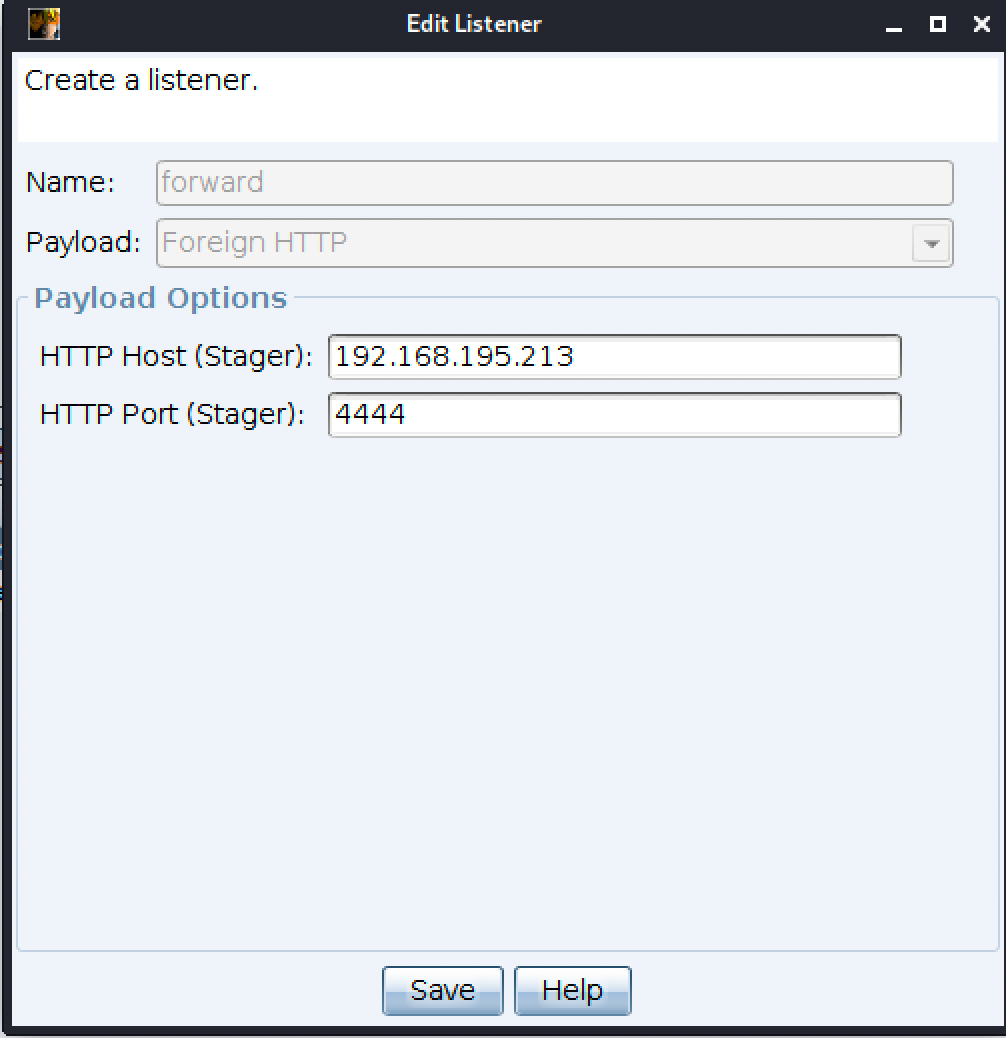Save the listener settings

pos(442,990)
